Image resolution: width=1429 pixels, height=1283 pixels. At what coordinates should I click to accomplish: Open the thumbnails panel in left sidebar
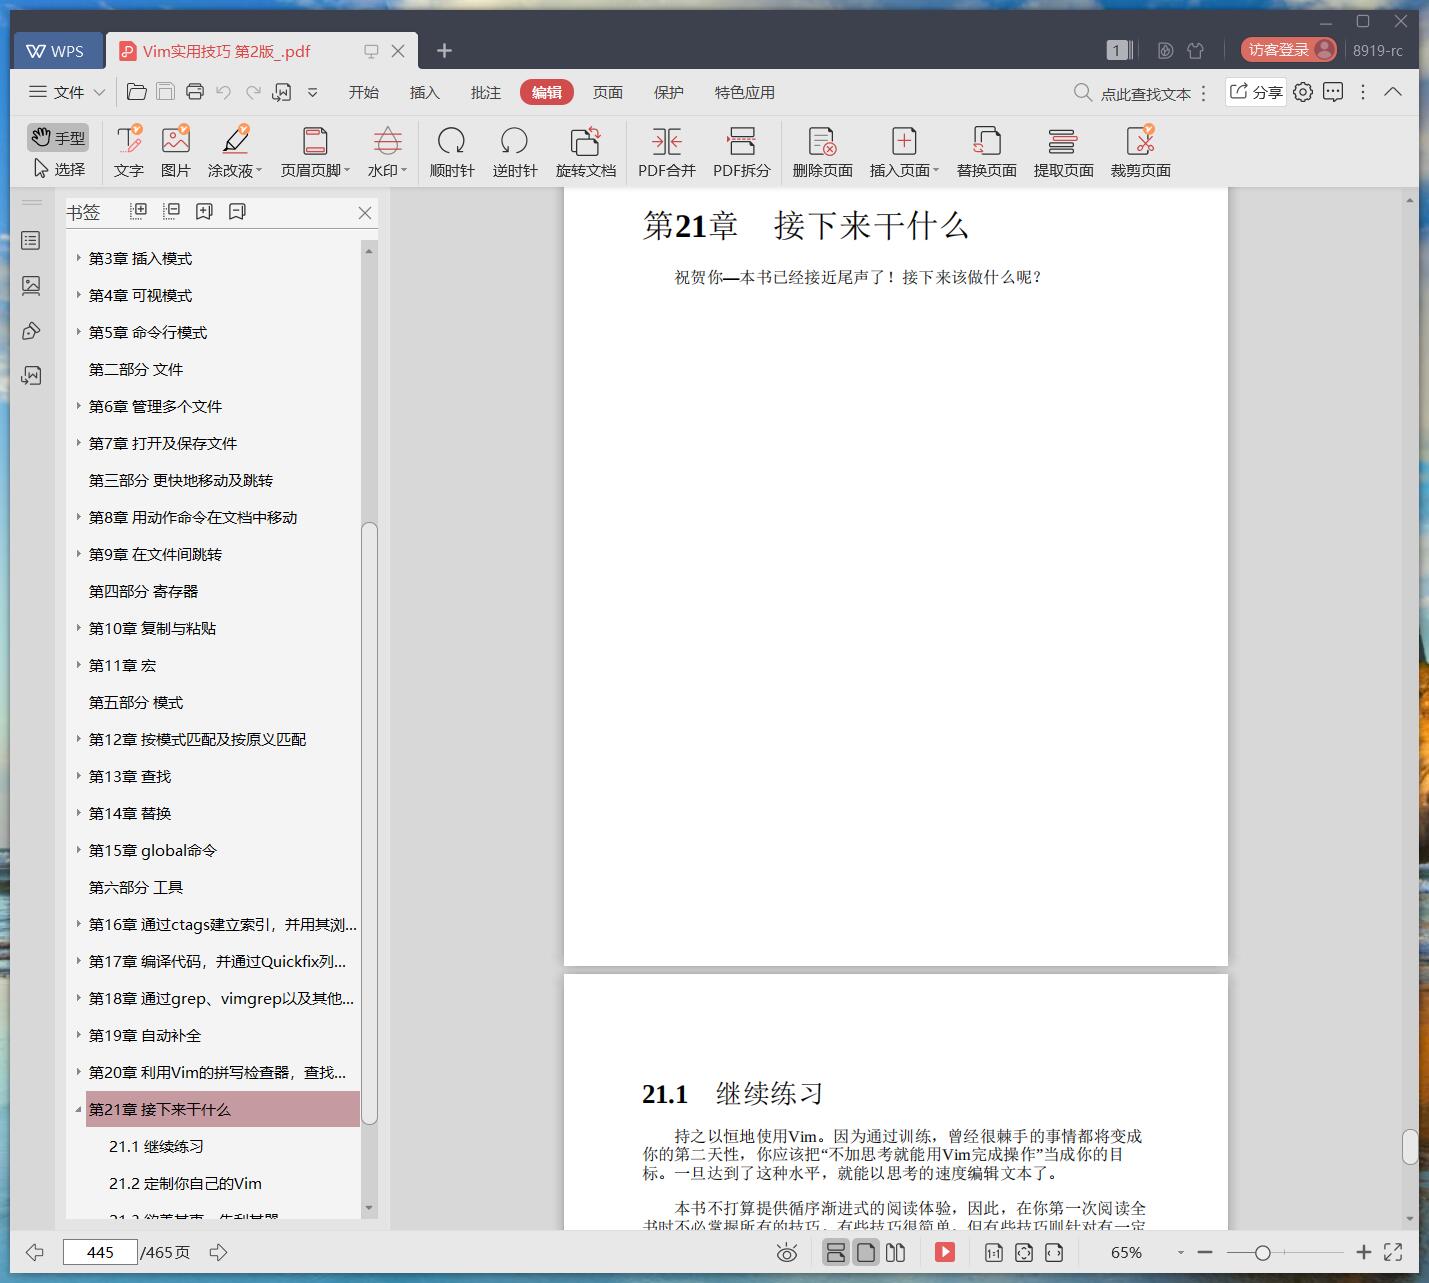(x=31, y=286)
